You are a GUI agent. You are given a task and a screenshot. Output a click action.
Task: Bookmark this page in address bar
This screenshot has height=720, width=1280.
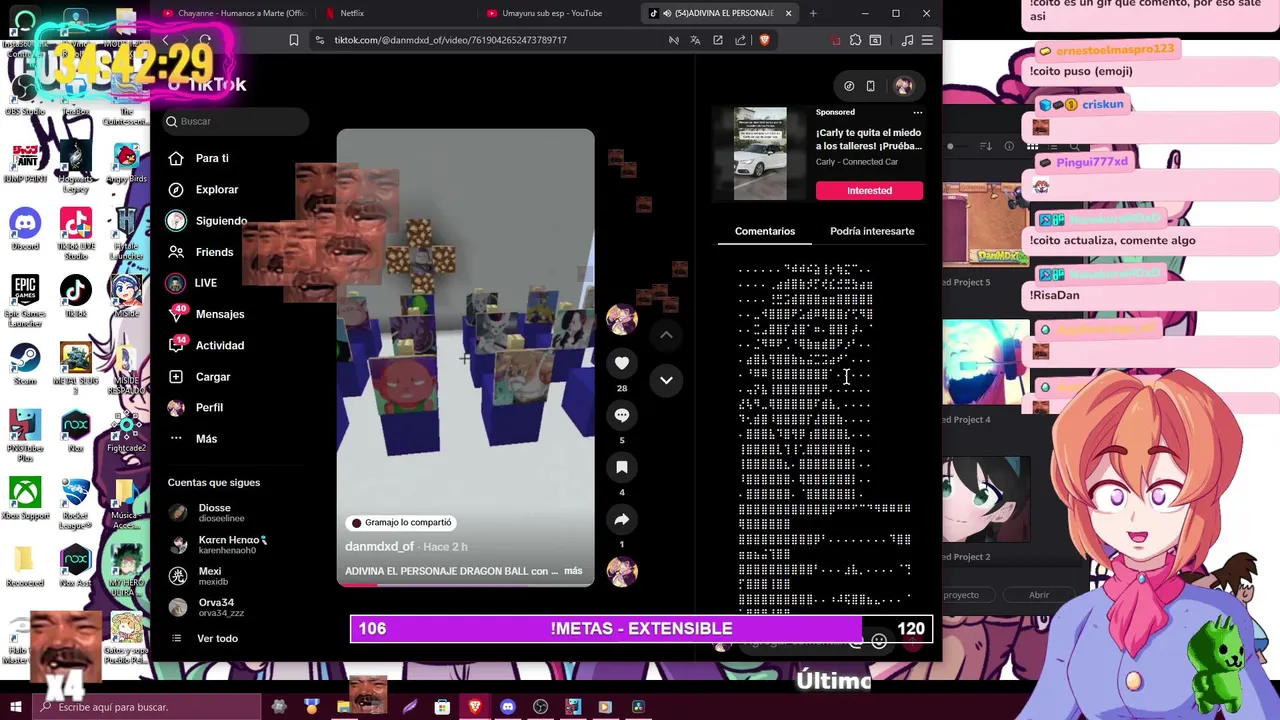294,40
